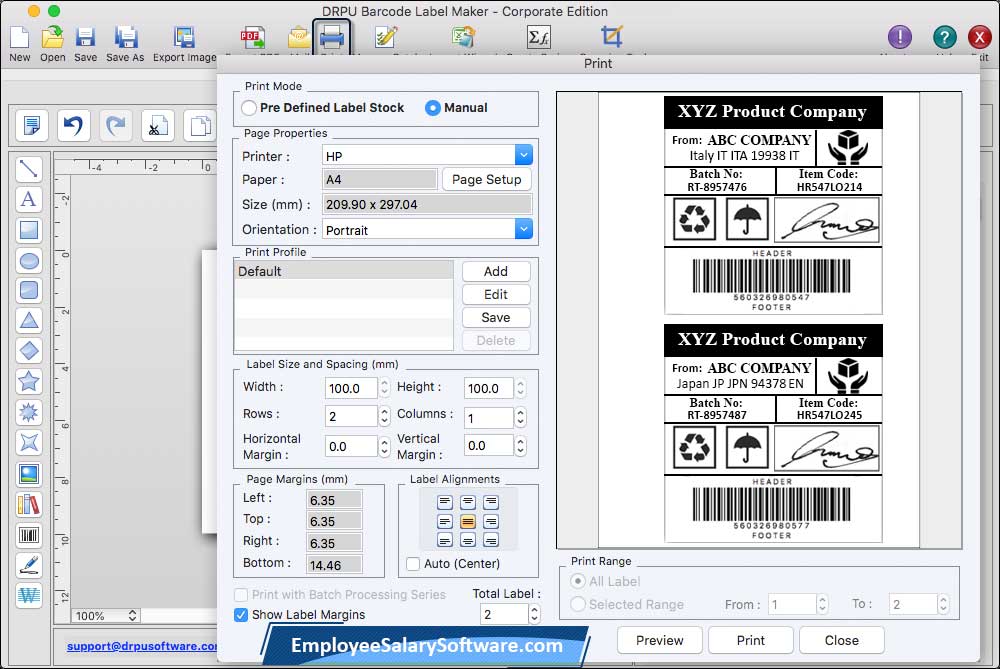Click the Italy label preview
1000x669 pixels.
(773, 205)
